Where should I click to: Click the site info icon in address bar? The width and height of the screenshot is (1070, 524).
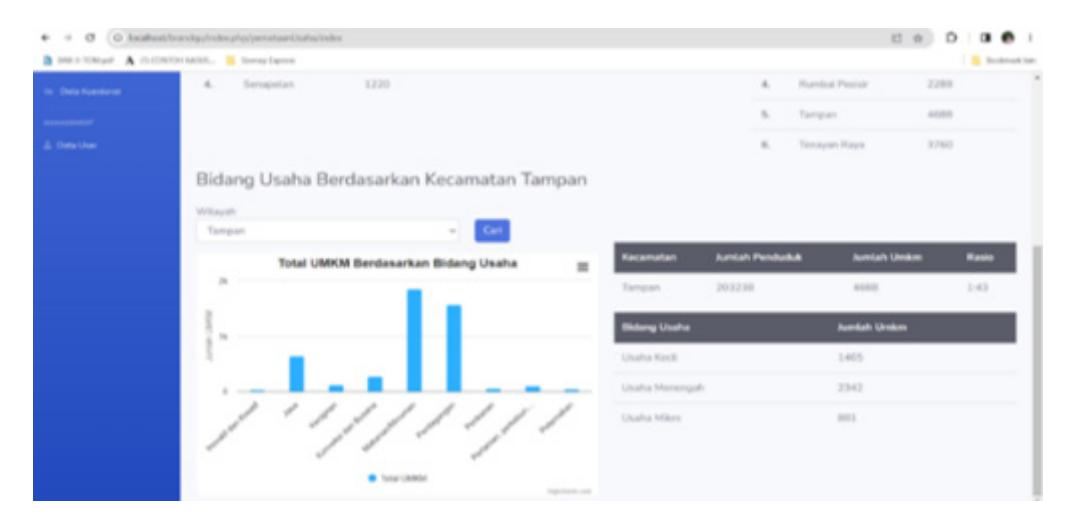tap(118, 38)
